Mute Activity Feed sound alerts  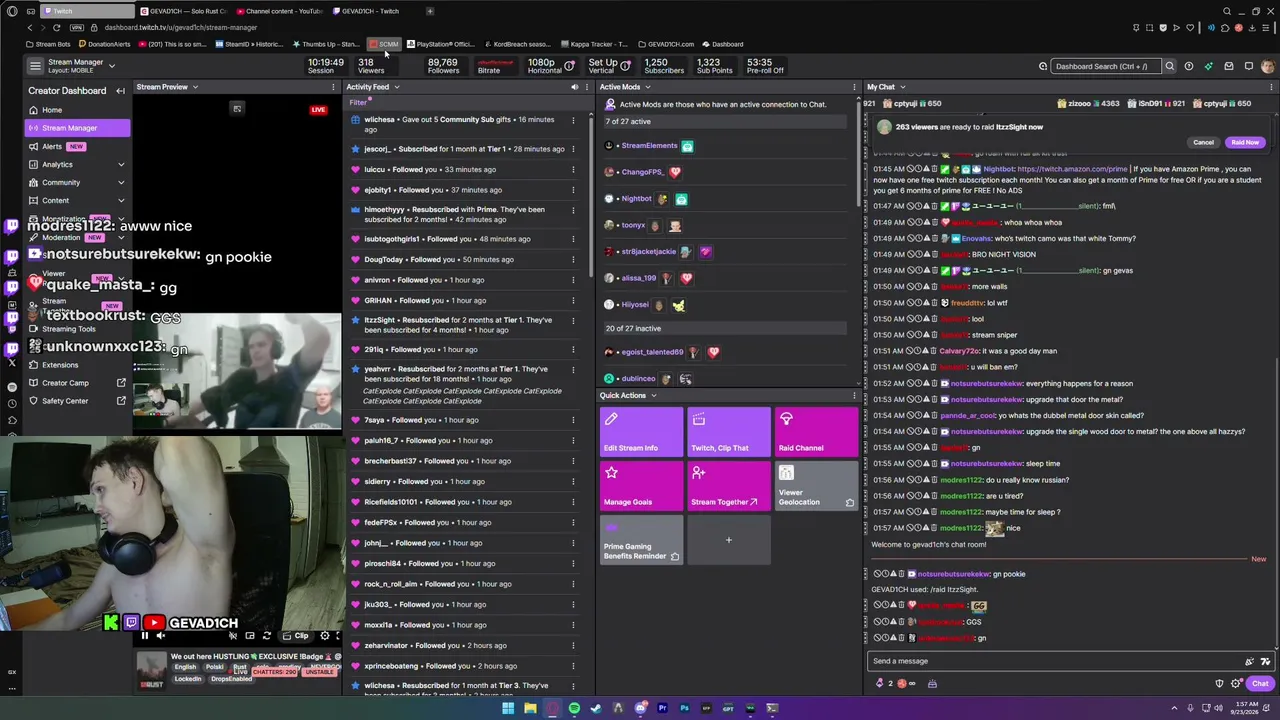(x=574, y=87)
